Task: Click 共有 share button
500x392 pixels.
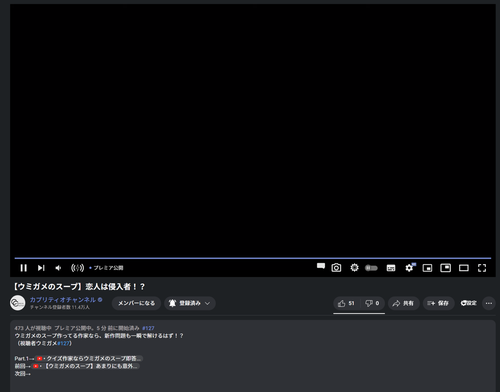Action: click(403, 303)
